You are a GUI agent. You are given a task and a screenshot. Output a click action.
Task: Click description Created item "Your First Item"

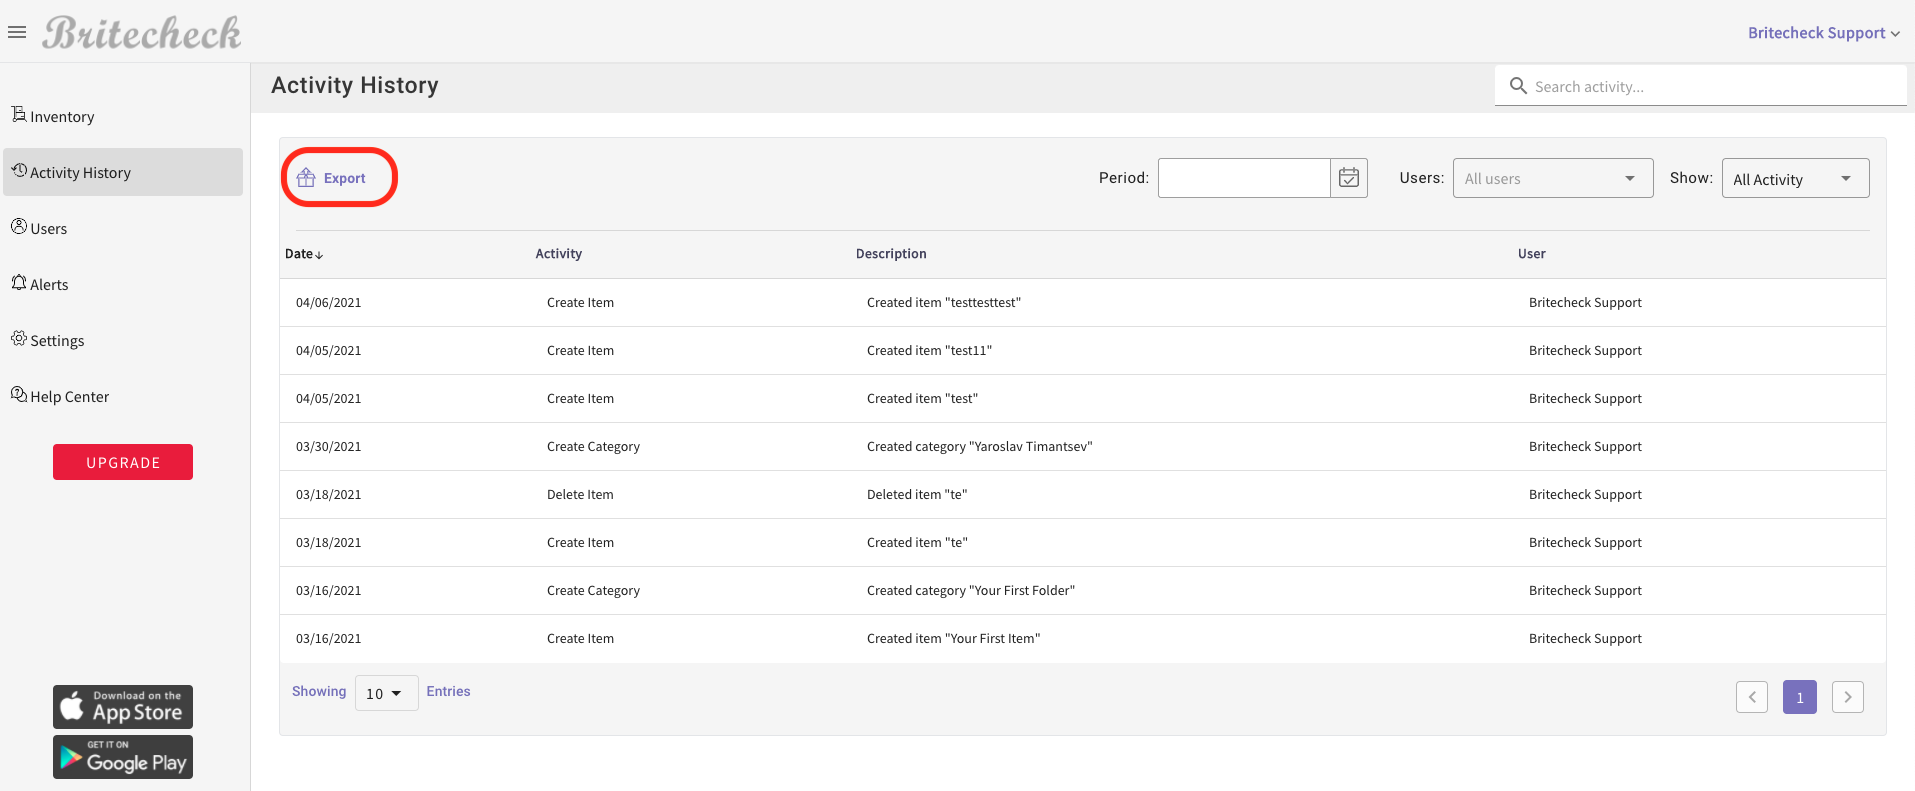coord(953,639)
